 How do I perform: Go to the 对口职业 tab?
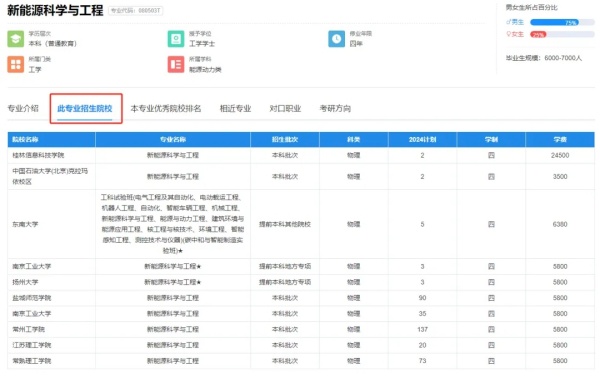285,109
